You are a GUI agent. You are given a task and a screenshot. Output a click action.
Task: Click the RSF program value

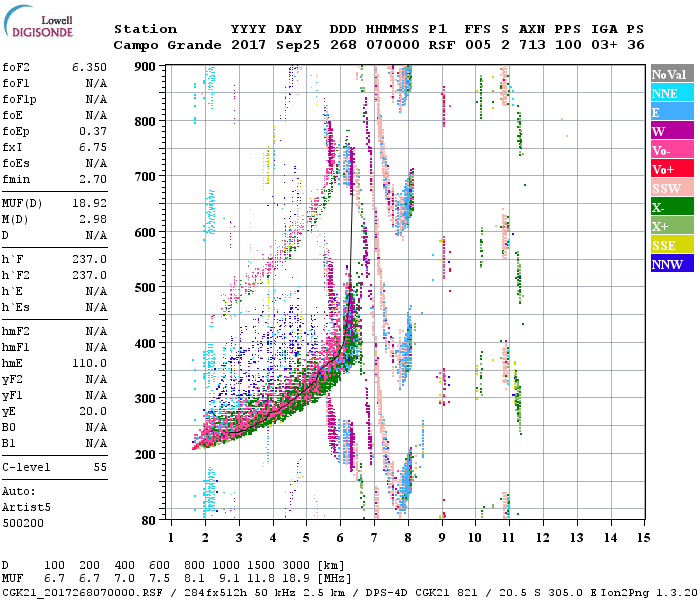442,45
